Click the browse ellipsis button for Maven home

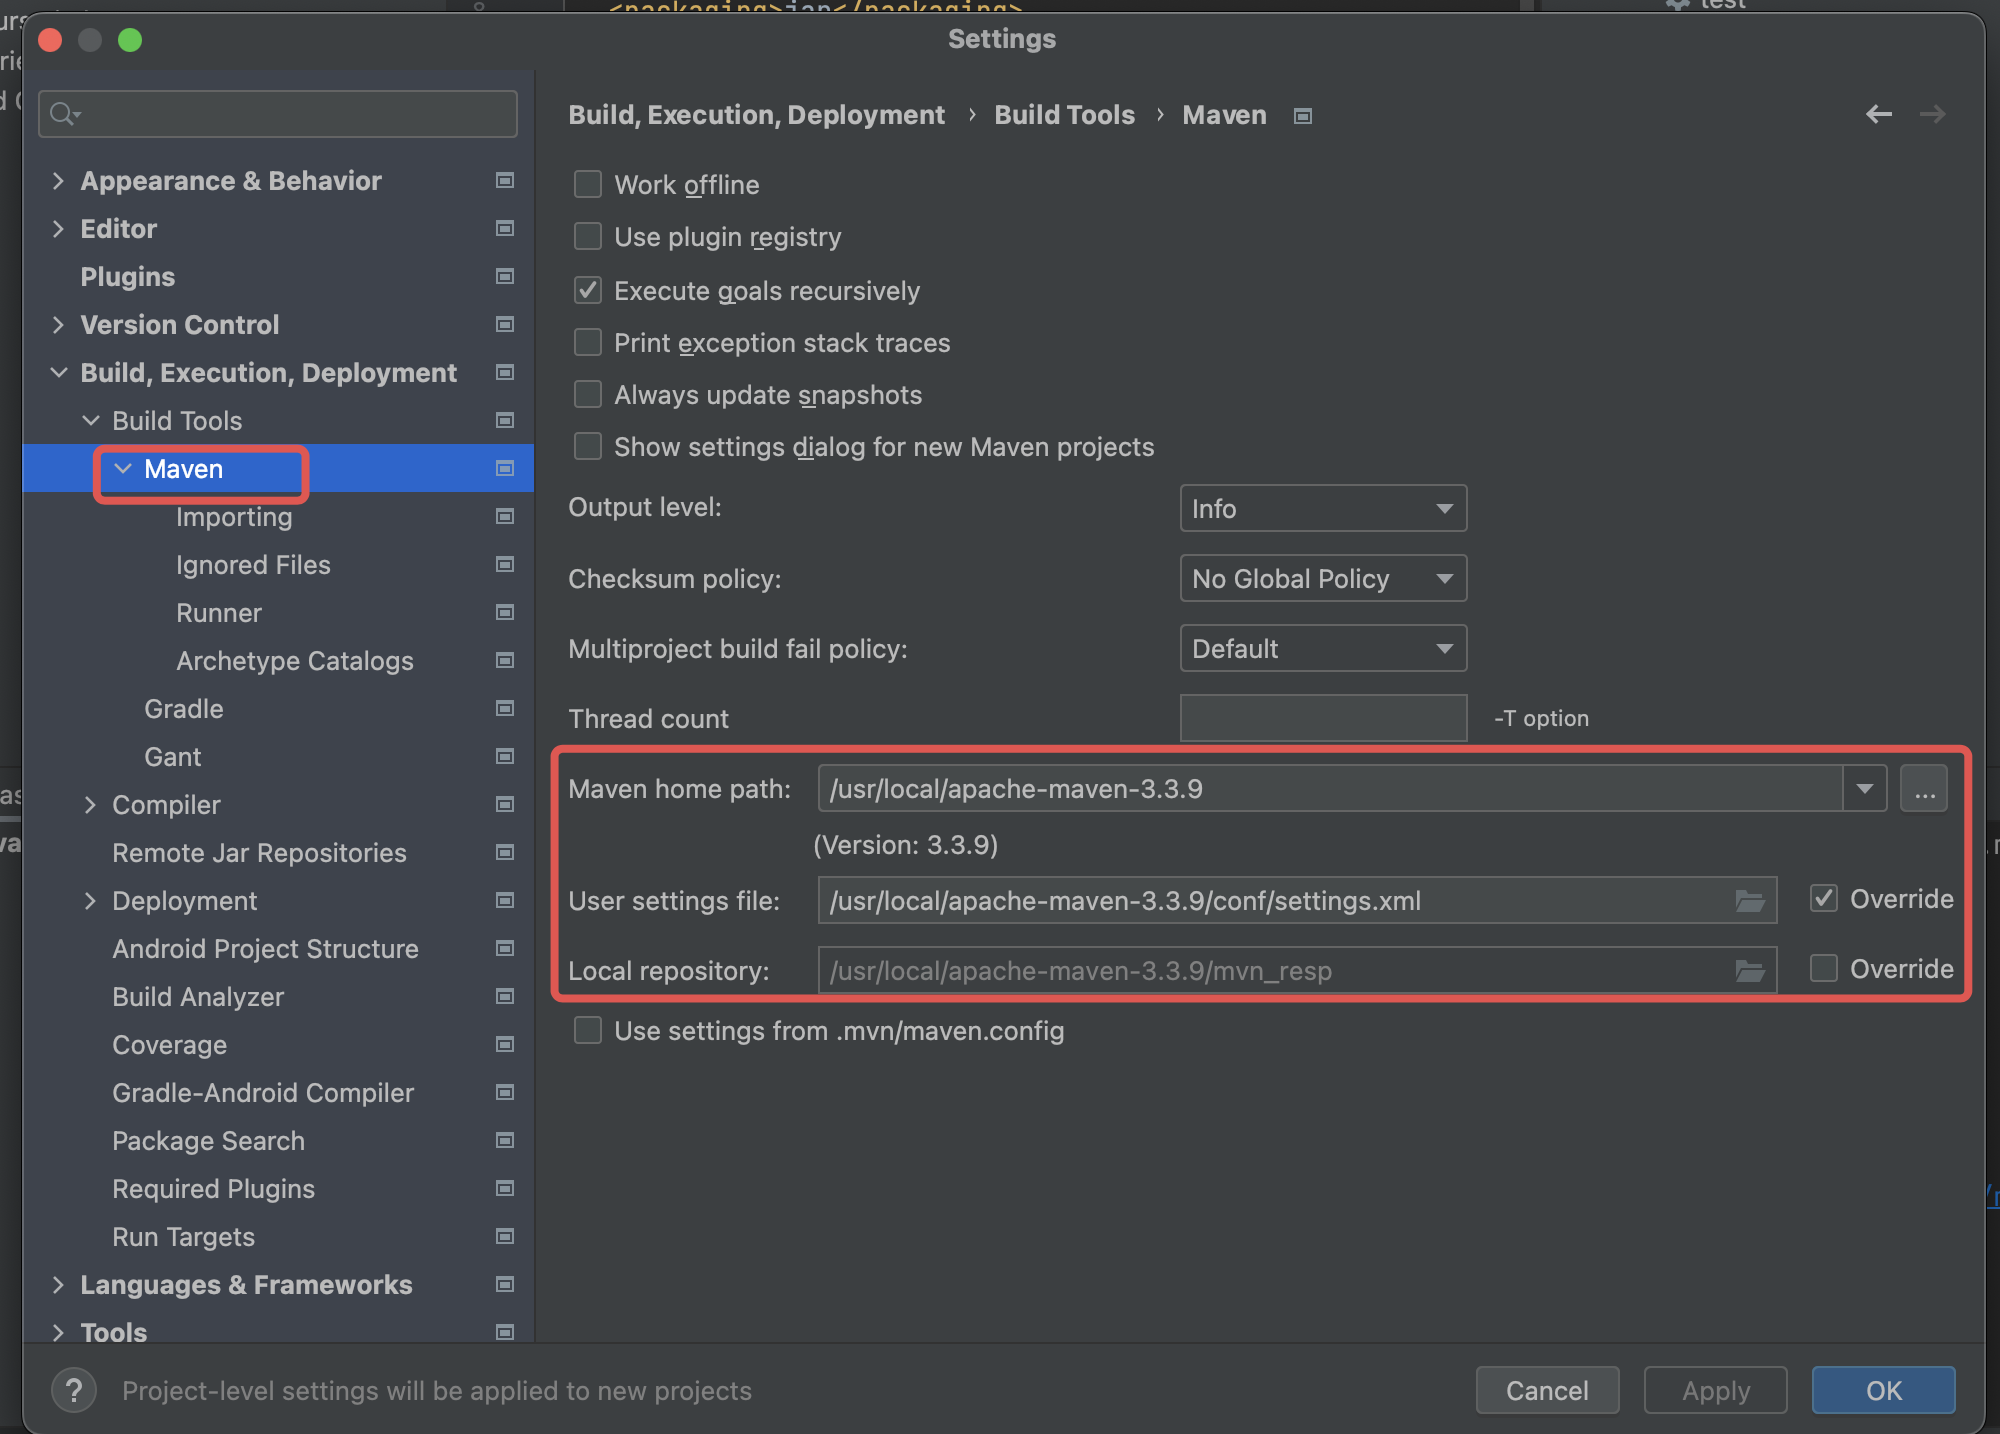[x=1924, y=789]
